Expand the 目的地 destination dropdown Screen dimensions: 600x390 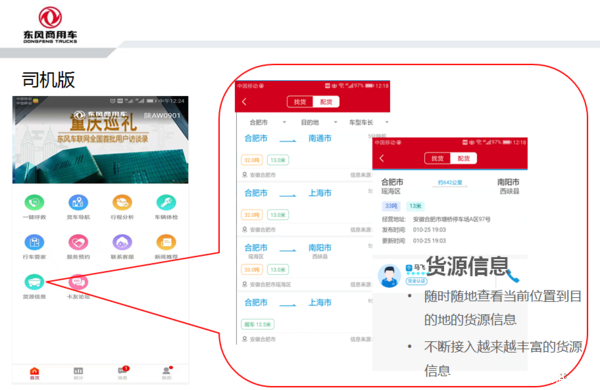click(319, 122)
